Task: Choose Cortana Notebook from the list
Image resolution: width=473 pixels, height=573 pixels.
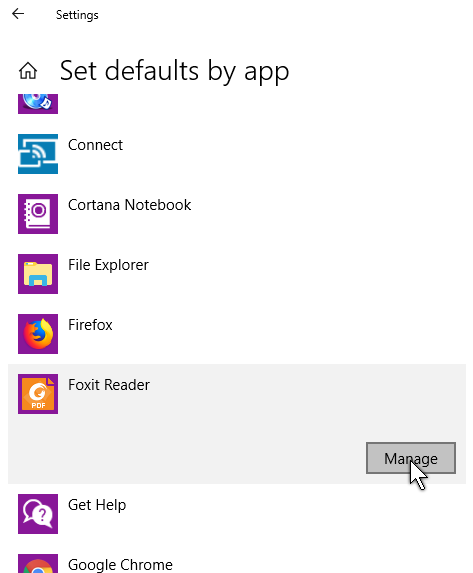Action: pos(129,205)
